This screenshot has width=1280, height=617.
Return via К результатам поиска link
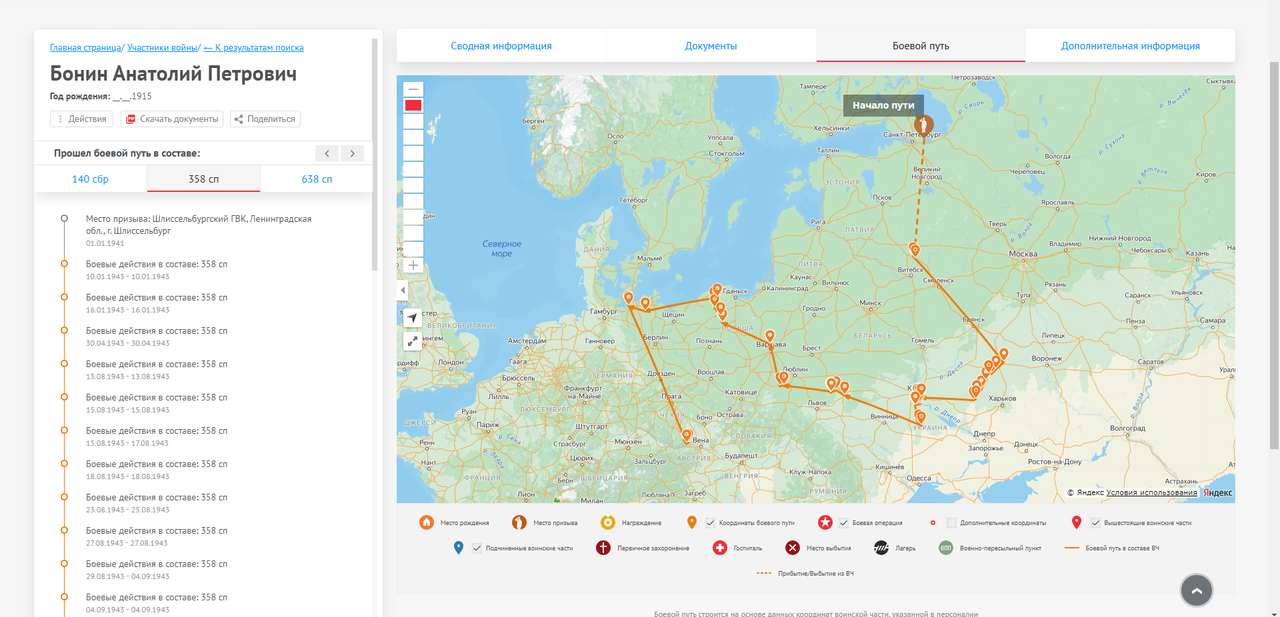click(x=254, y=47)
